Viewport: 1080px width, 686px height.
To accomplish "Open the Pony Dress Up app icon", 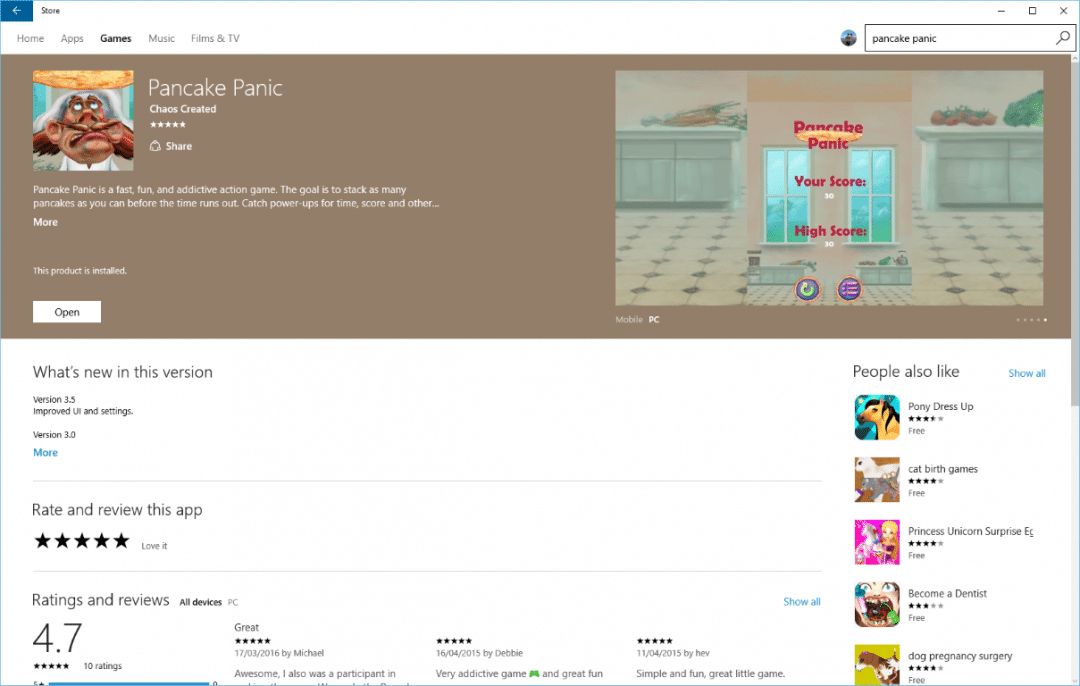I will coord(877,417).
